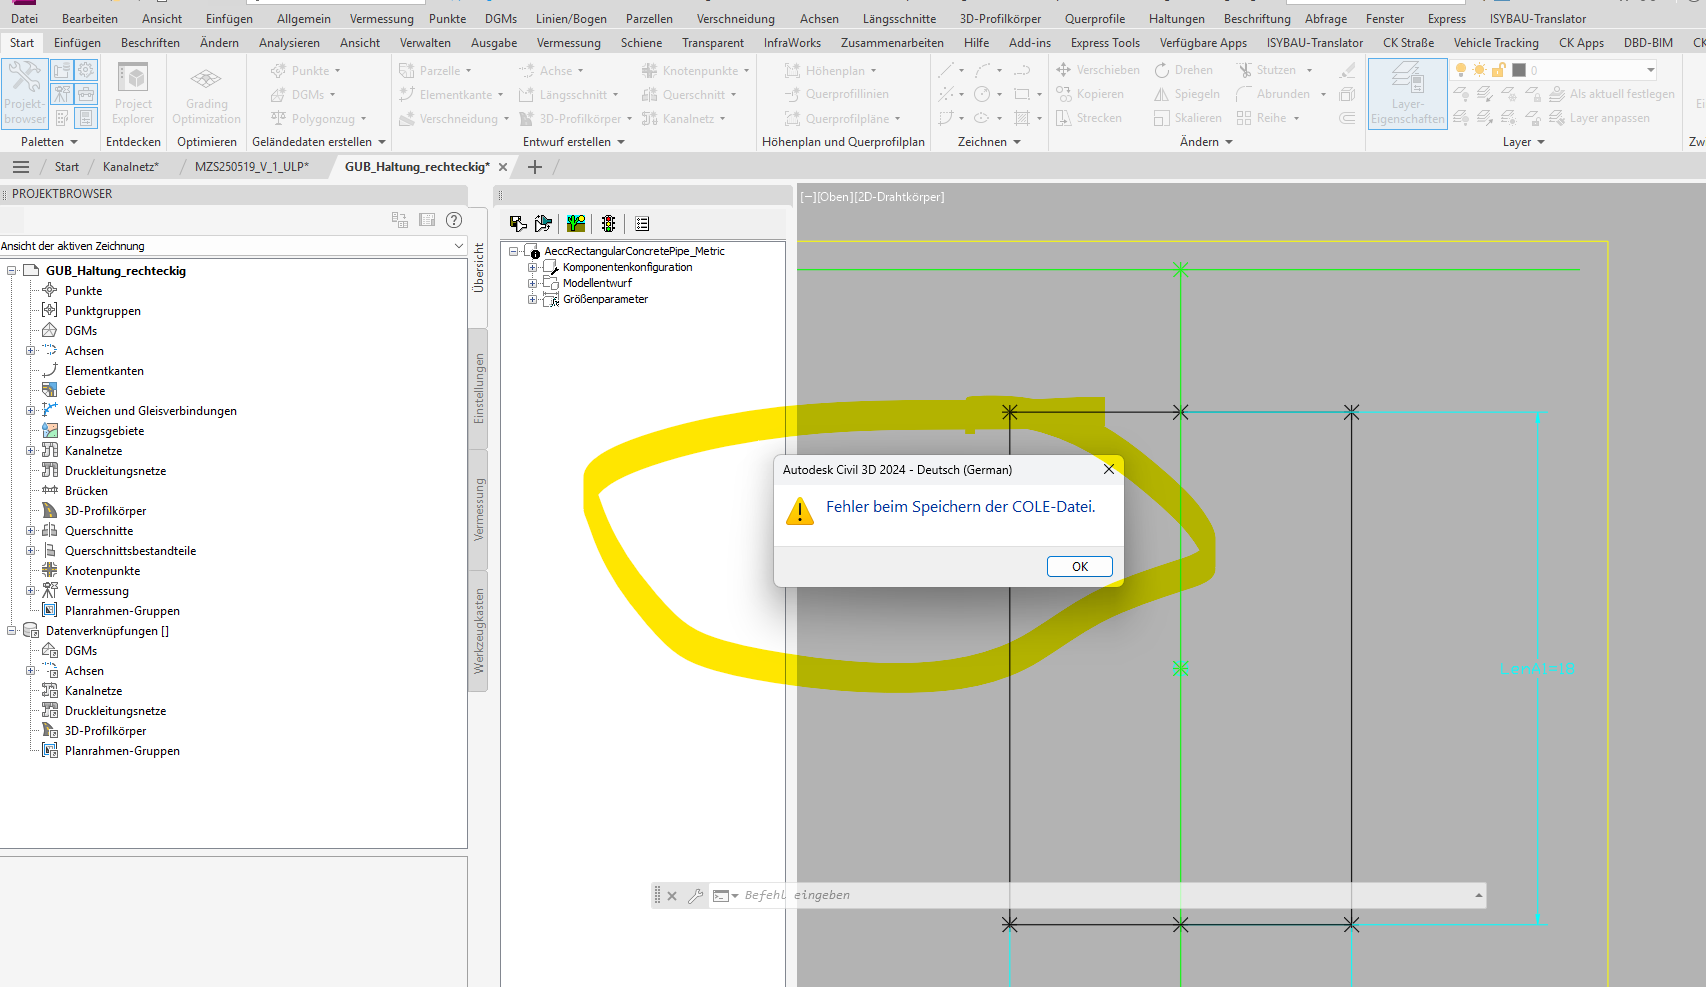Expand the Zeichnen panel
1706x987 pixels.
[x=990, y=142]
